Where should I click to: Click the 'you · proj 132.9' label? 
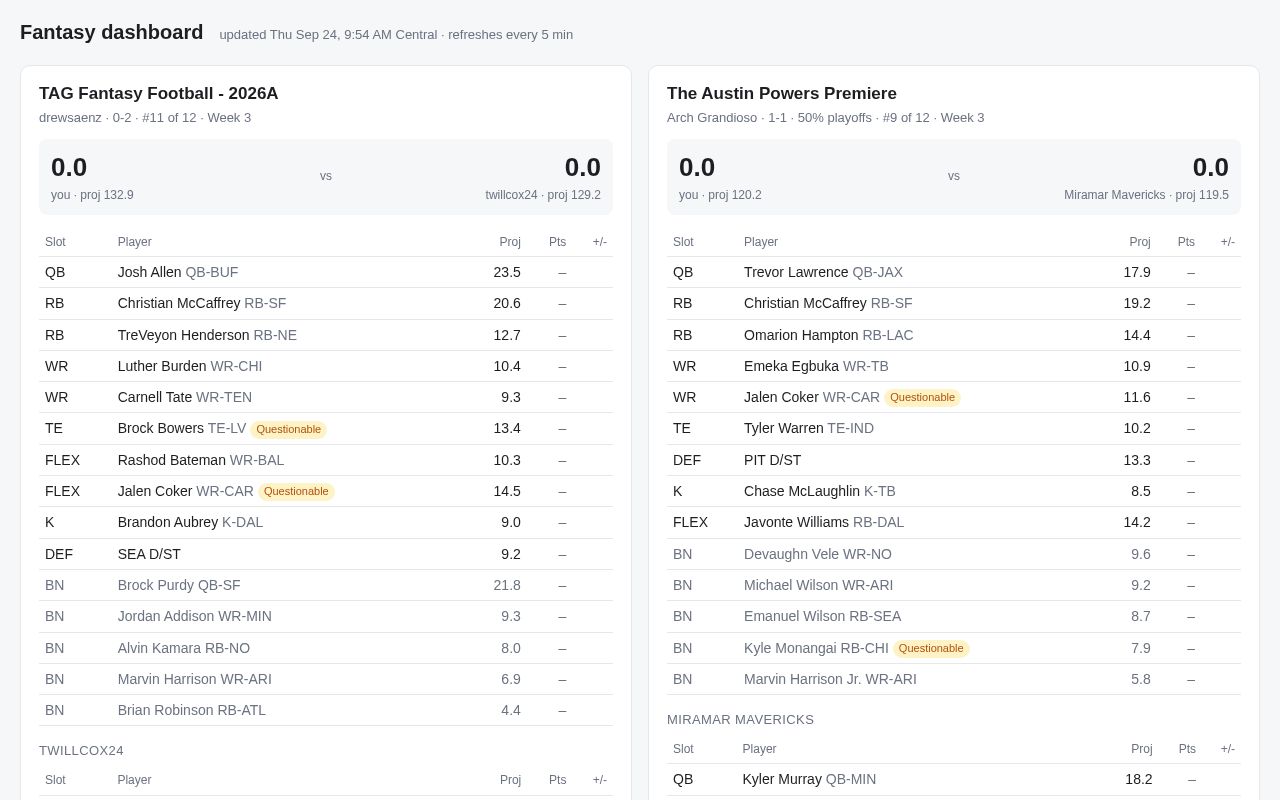tap(92, 195)
